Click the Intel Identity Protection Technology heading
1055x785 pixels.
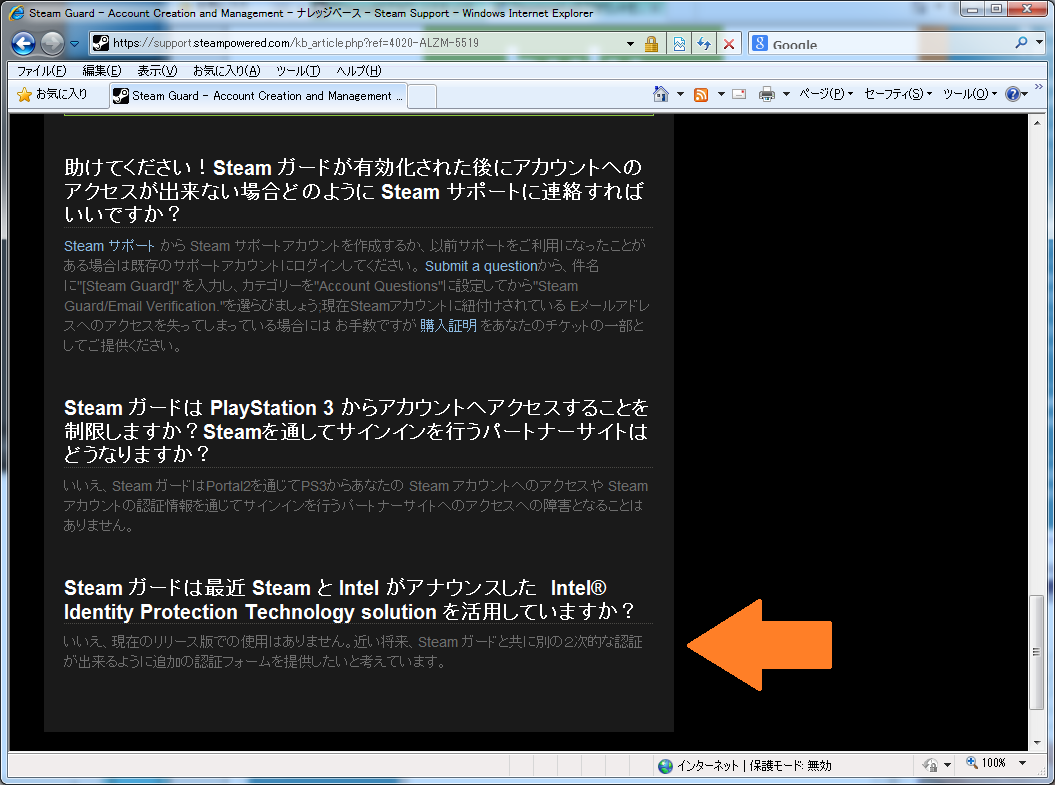(349, 600)
